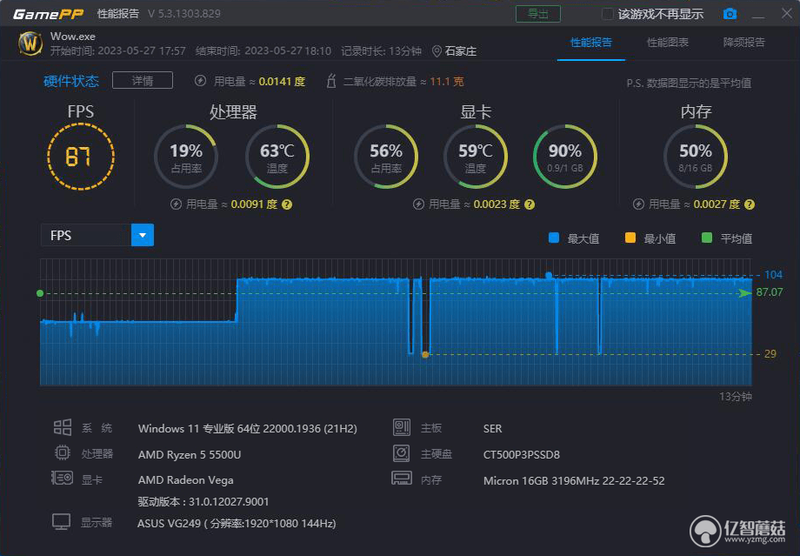
Task: Click the camera screenshot icon
Action: (730, 14)
